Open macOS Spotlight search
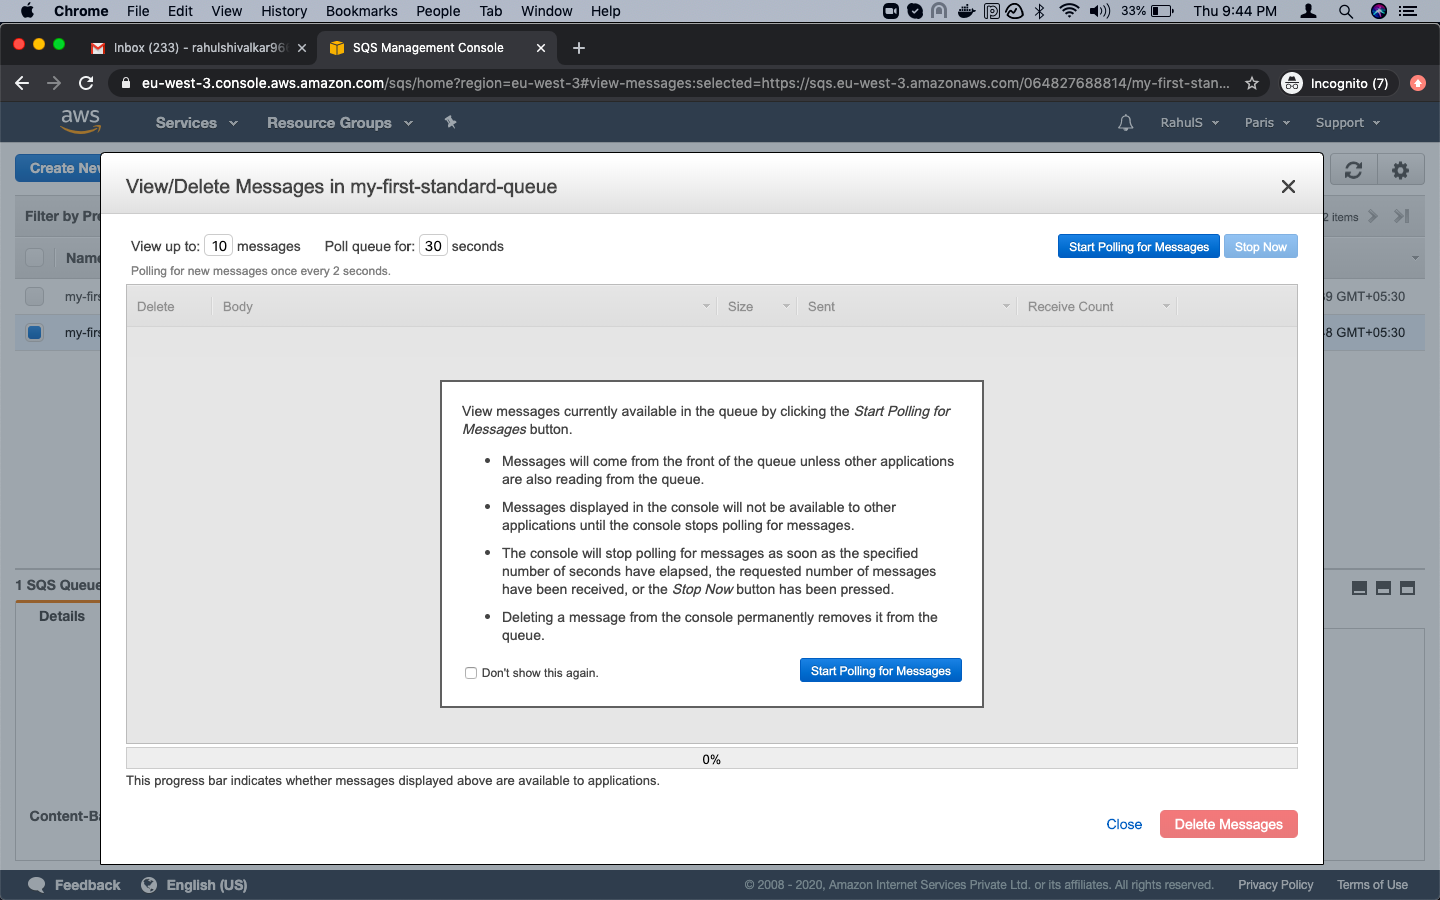 click(x=1346, y=11)
